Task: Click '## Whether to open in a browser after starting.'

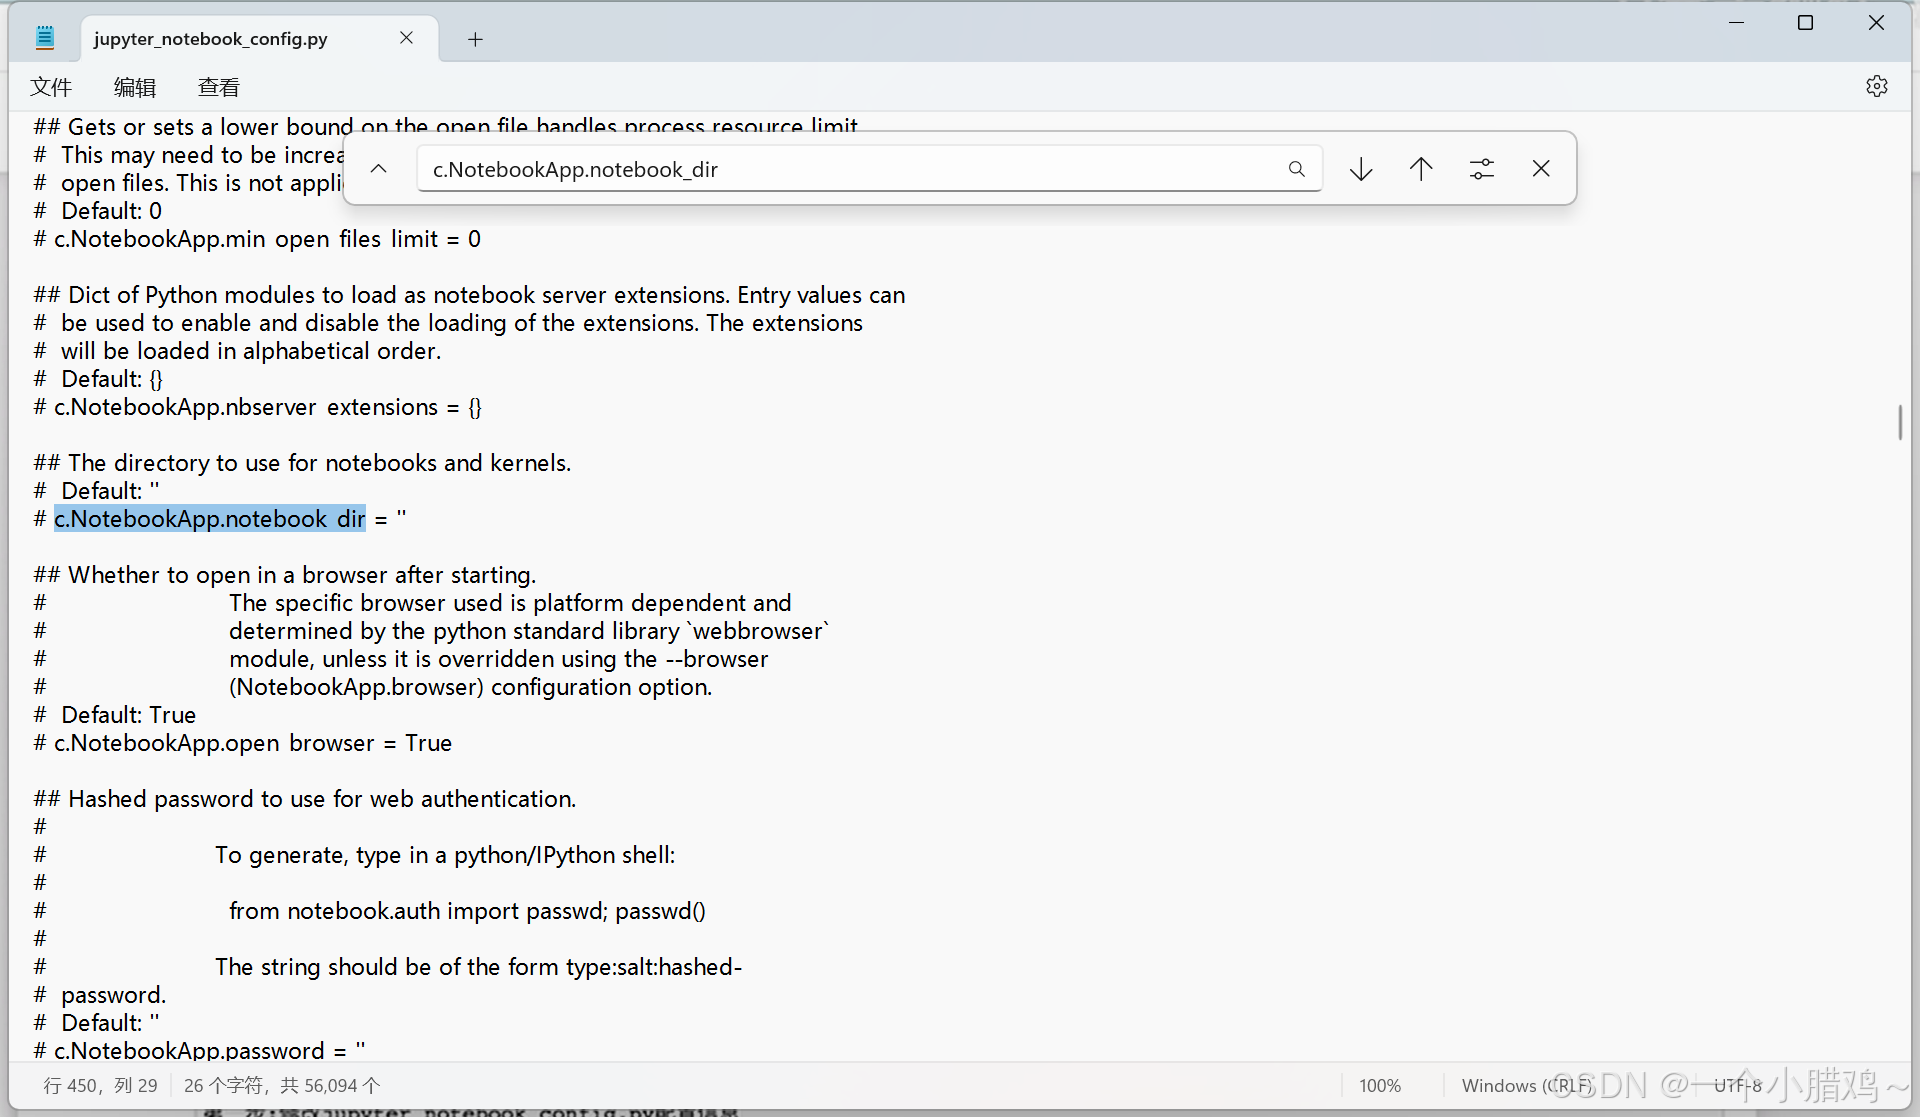Action: tap(285, 575)
